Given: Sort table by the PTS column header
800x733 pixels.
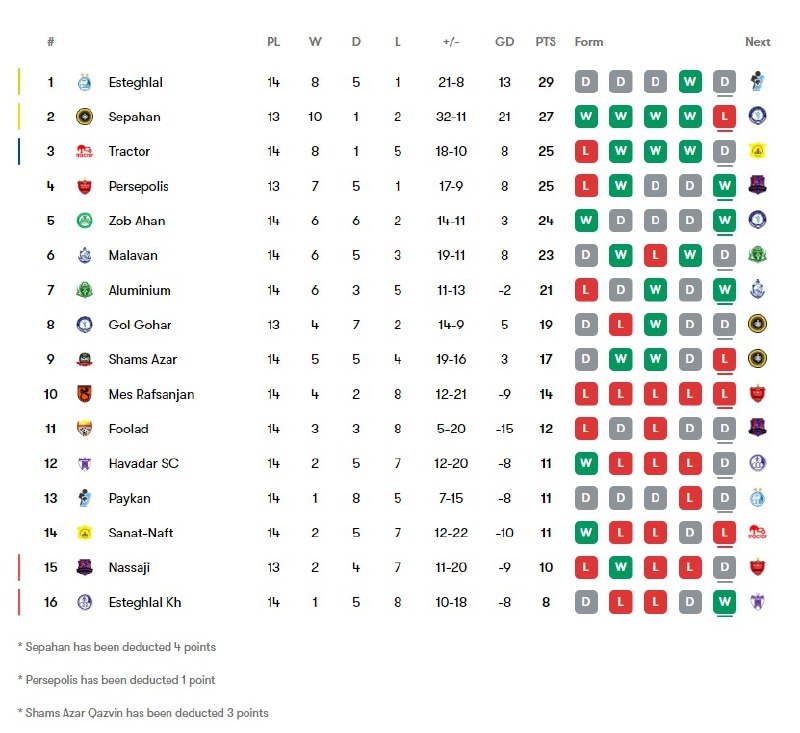Looking at the screenshot, I should 545,42.
